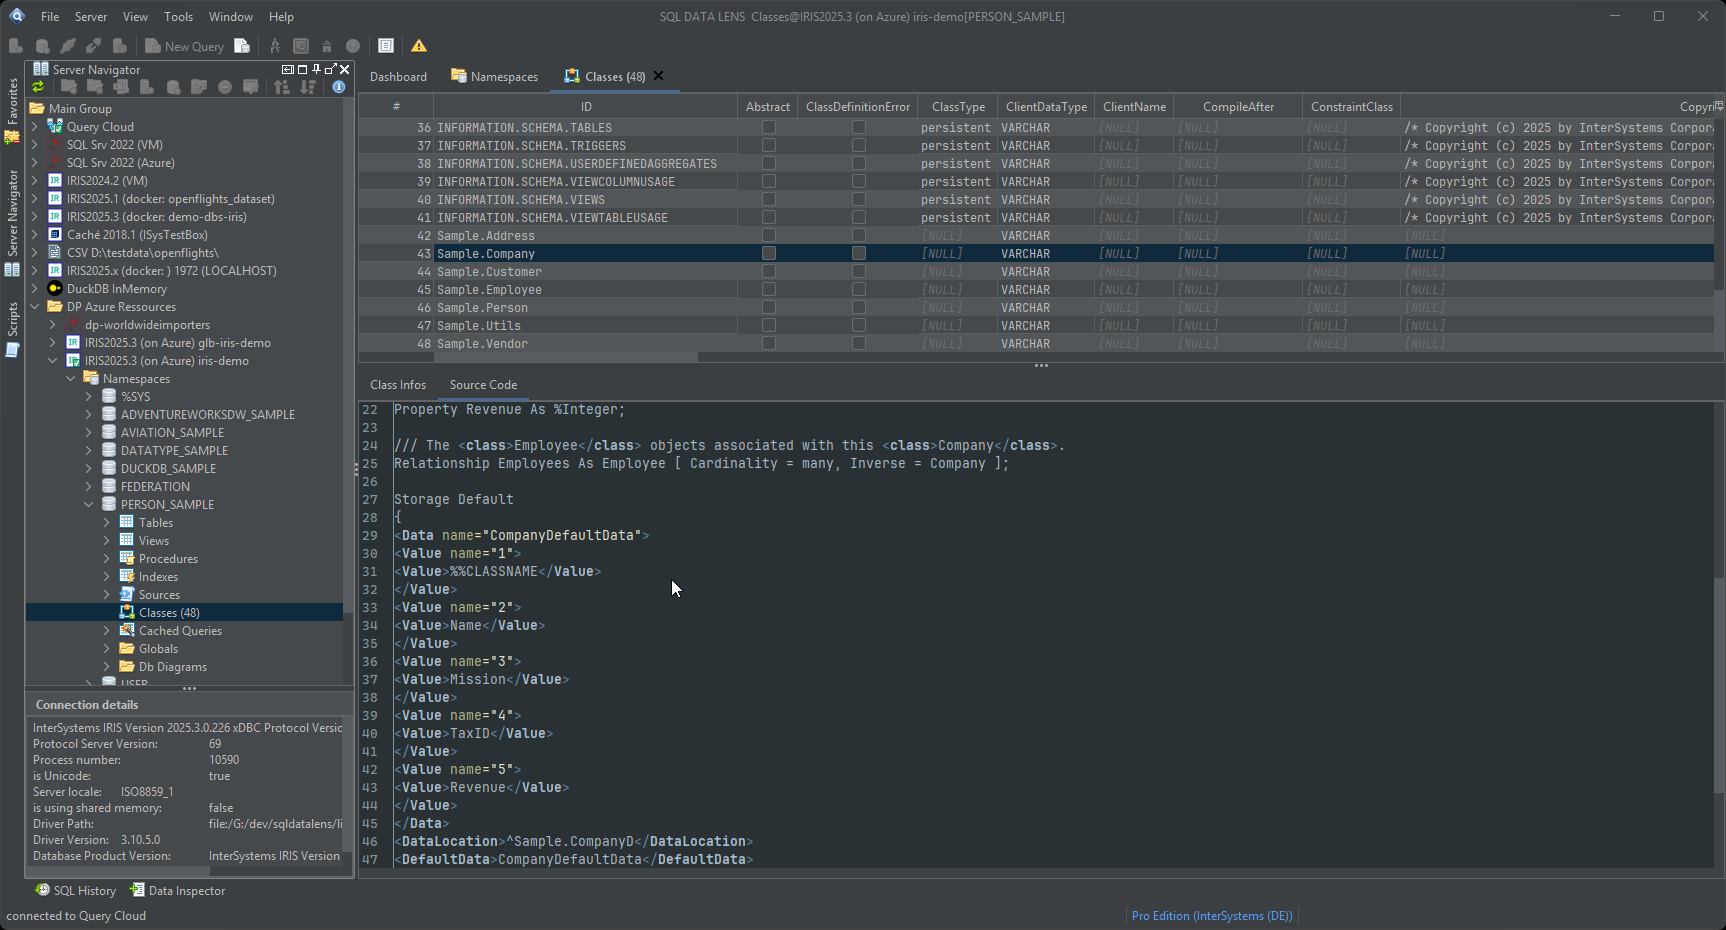1726x930 pixels.
Task: Click the disconnect plug icon in main toolbar
Action: coord(93,46)
